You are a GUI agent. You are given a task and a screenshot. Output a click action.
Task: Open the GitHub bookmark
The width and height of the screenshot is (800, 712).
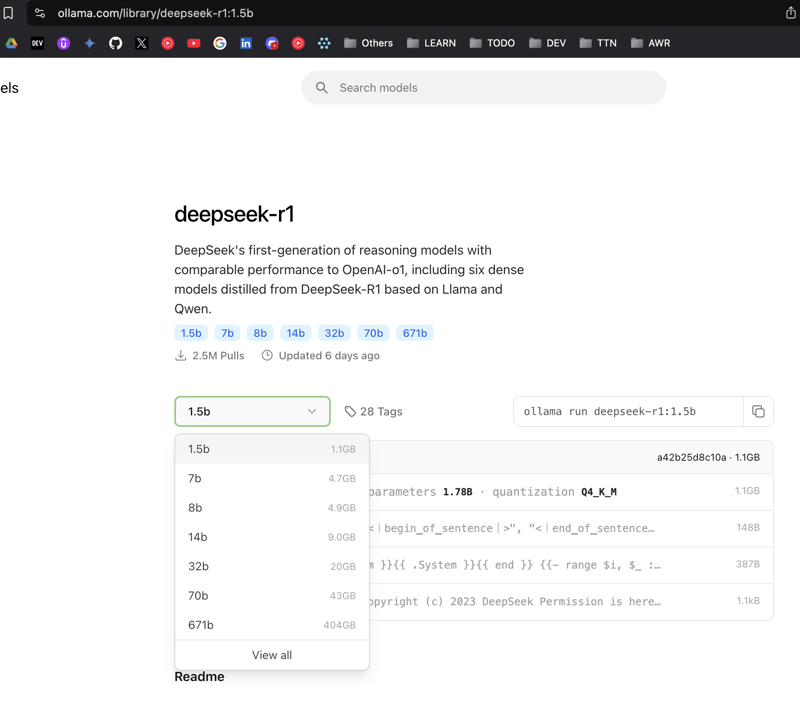pyautogui.click(x=115, y=43)
